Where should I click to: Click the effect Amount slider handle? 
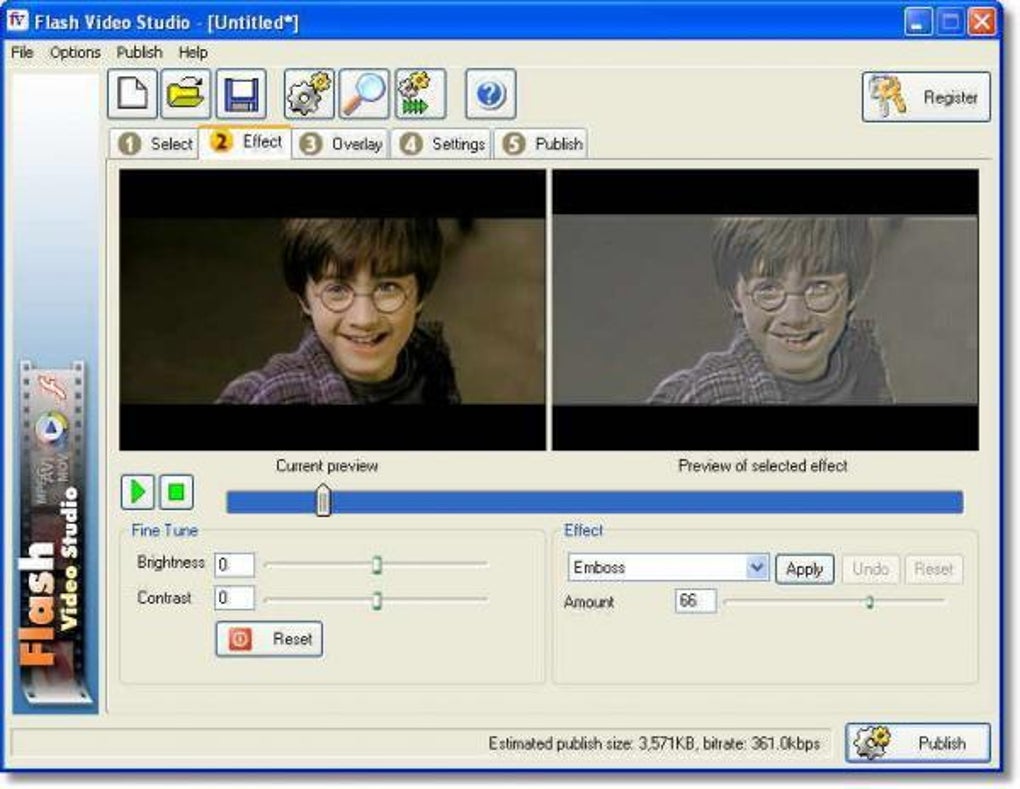[x=869, y=602]
